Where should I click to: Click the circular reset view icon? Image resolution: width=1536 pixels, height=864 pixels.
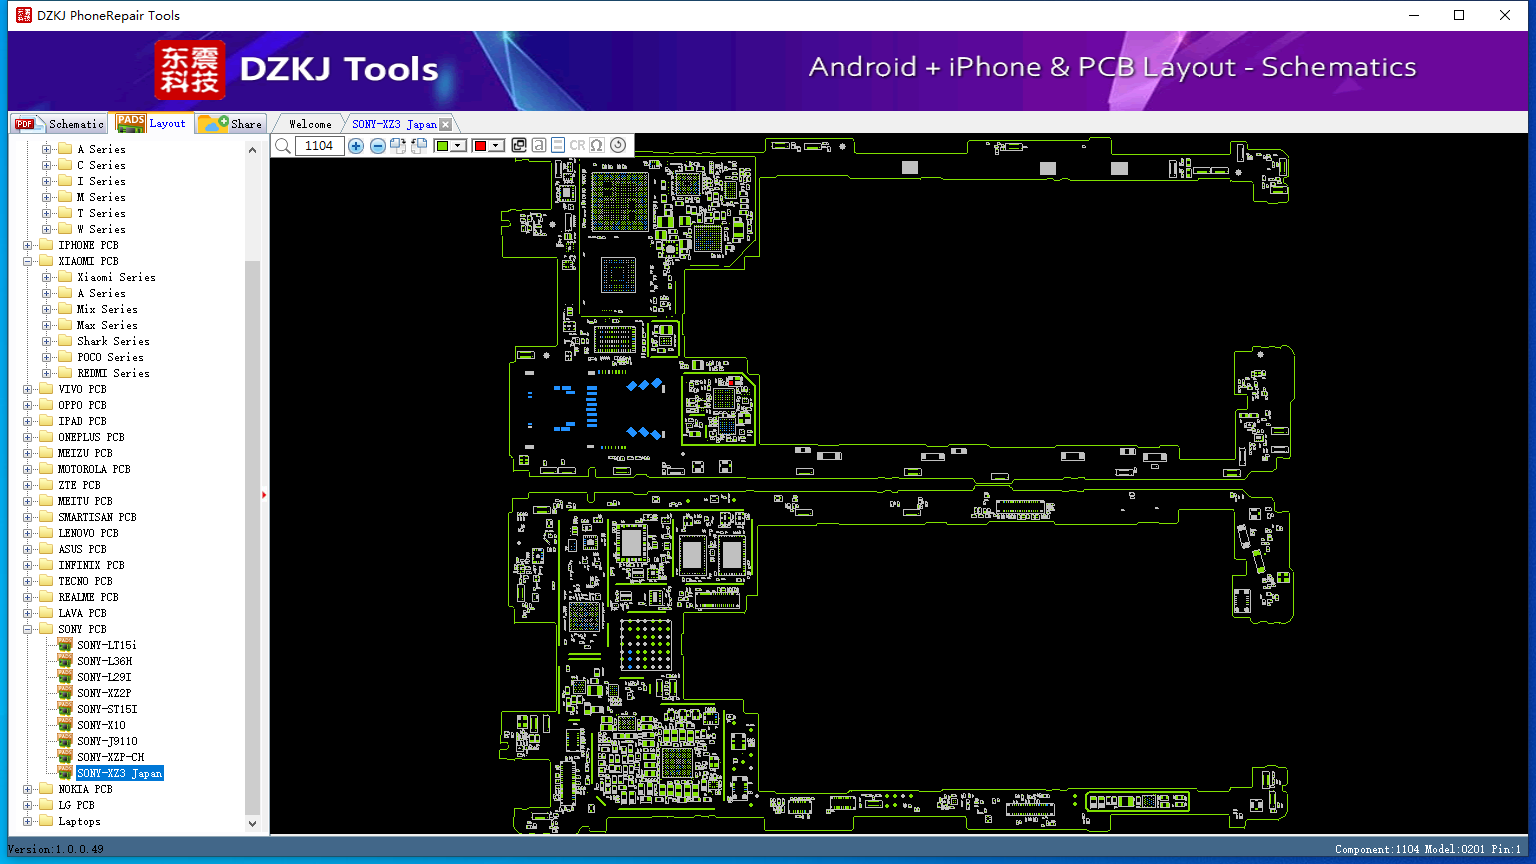(x=618, y=145)
